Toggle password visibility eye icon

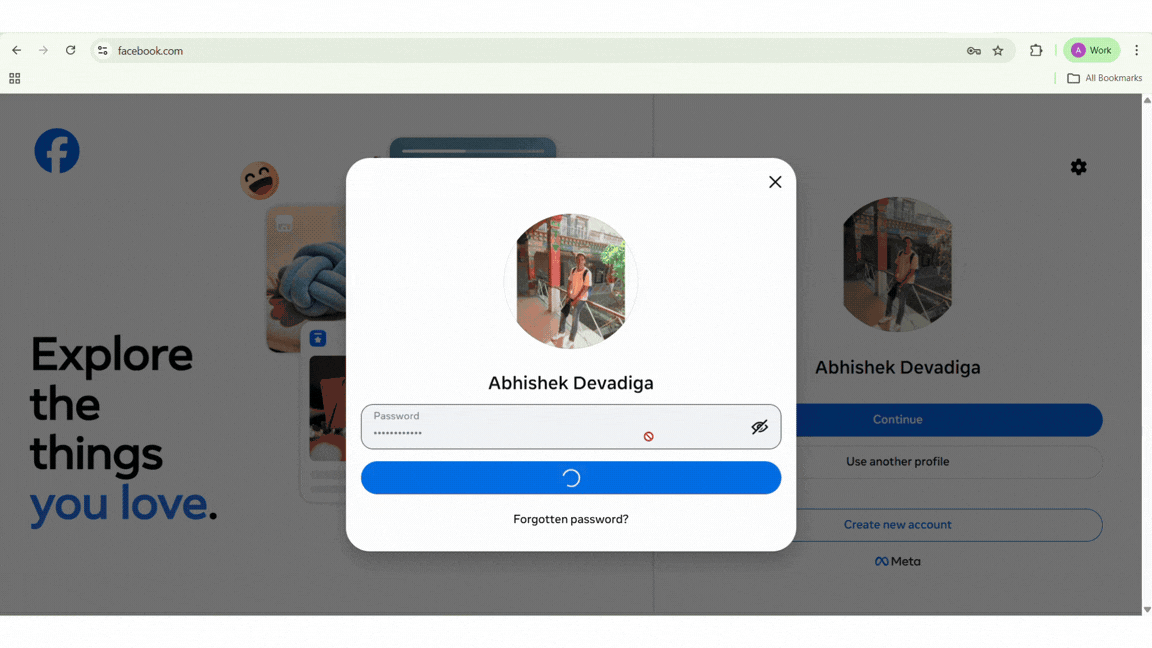pos(759,427)
